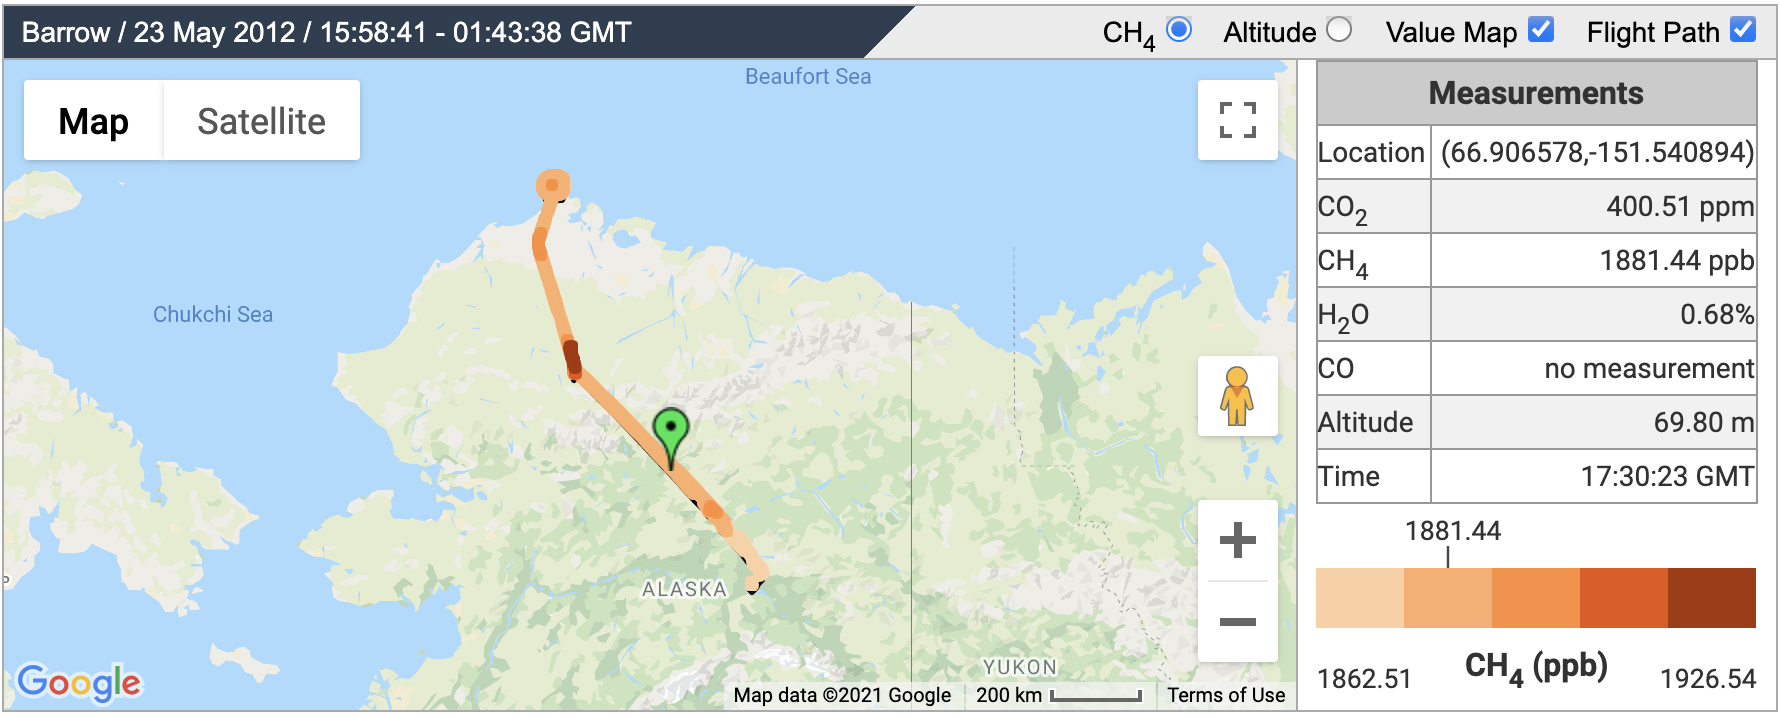
Task: Open the Terms of Use link
Action: click(x=1226, y=695)
